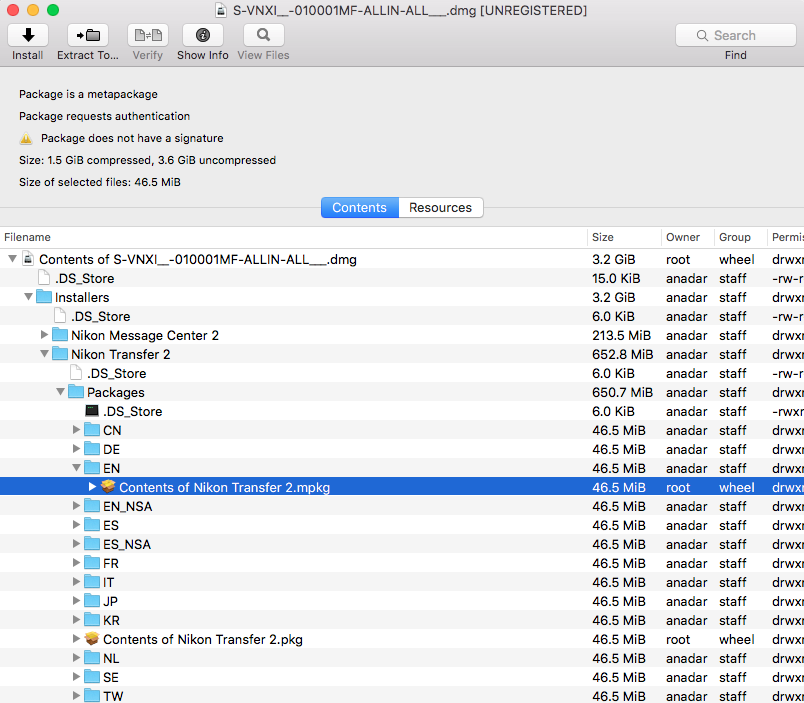Expand the Nikon Message Center 2 folder
Screen dimensions: 804x703
pos(45,335)
